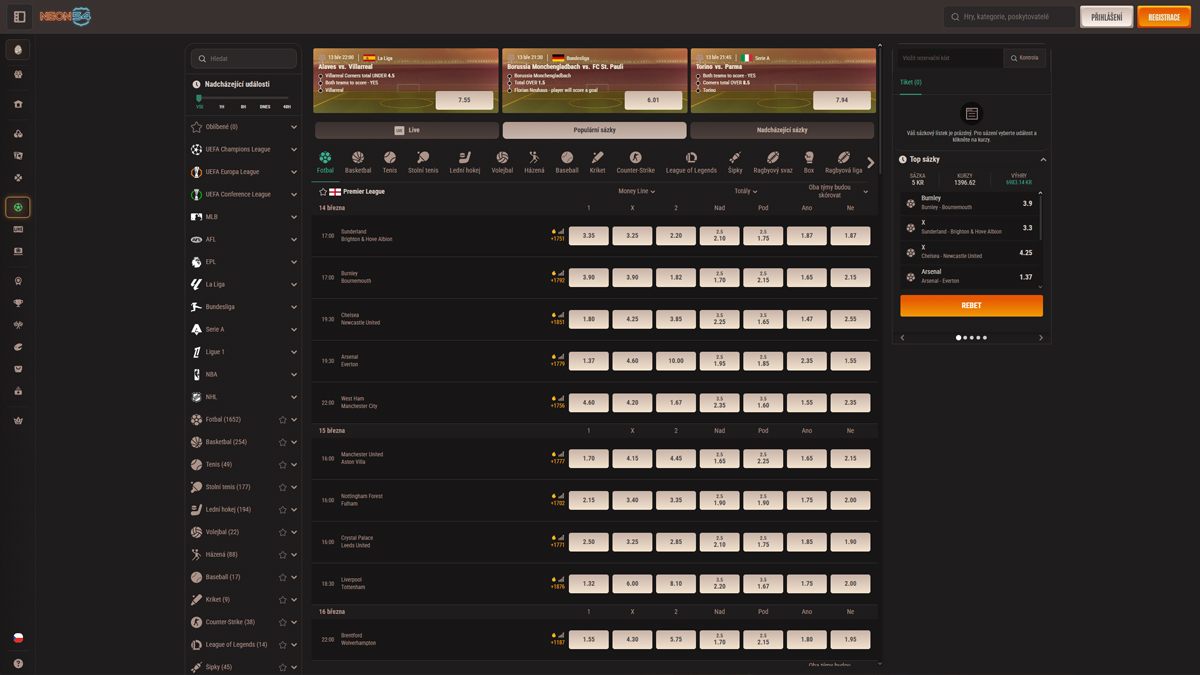Switch to the Live tab

pos(406,130)
